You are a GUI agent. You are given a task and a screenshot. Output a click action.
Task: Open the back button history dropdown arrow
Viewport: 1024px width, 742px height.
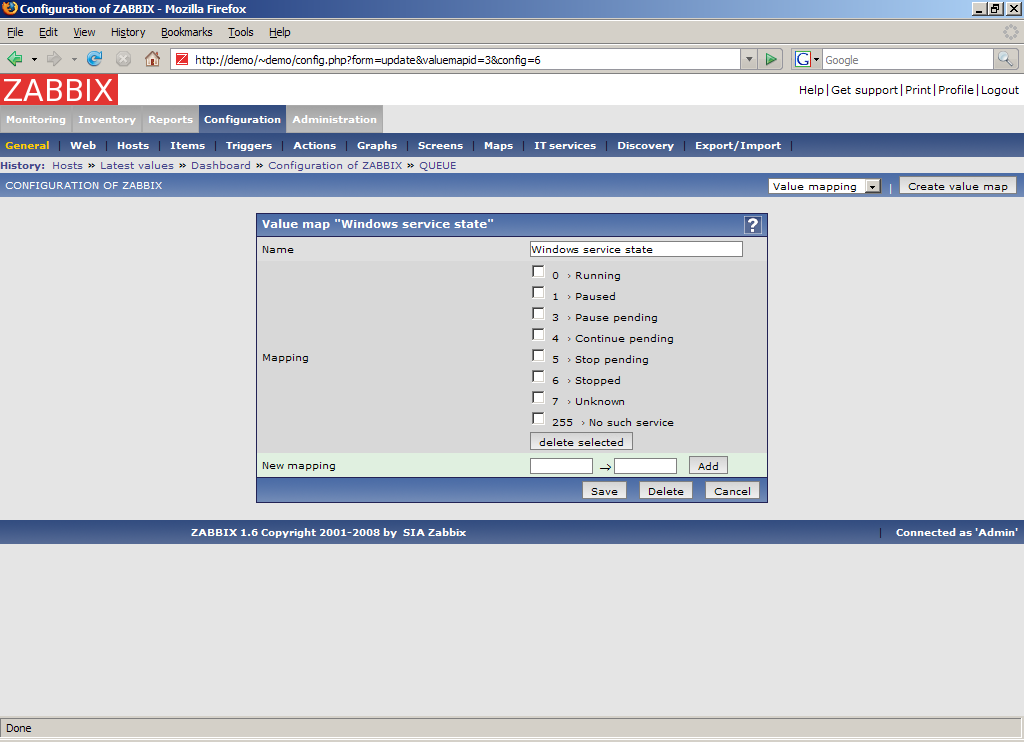[x=34, y=59]
